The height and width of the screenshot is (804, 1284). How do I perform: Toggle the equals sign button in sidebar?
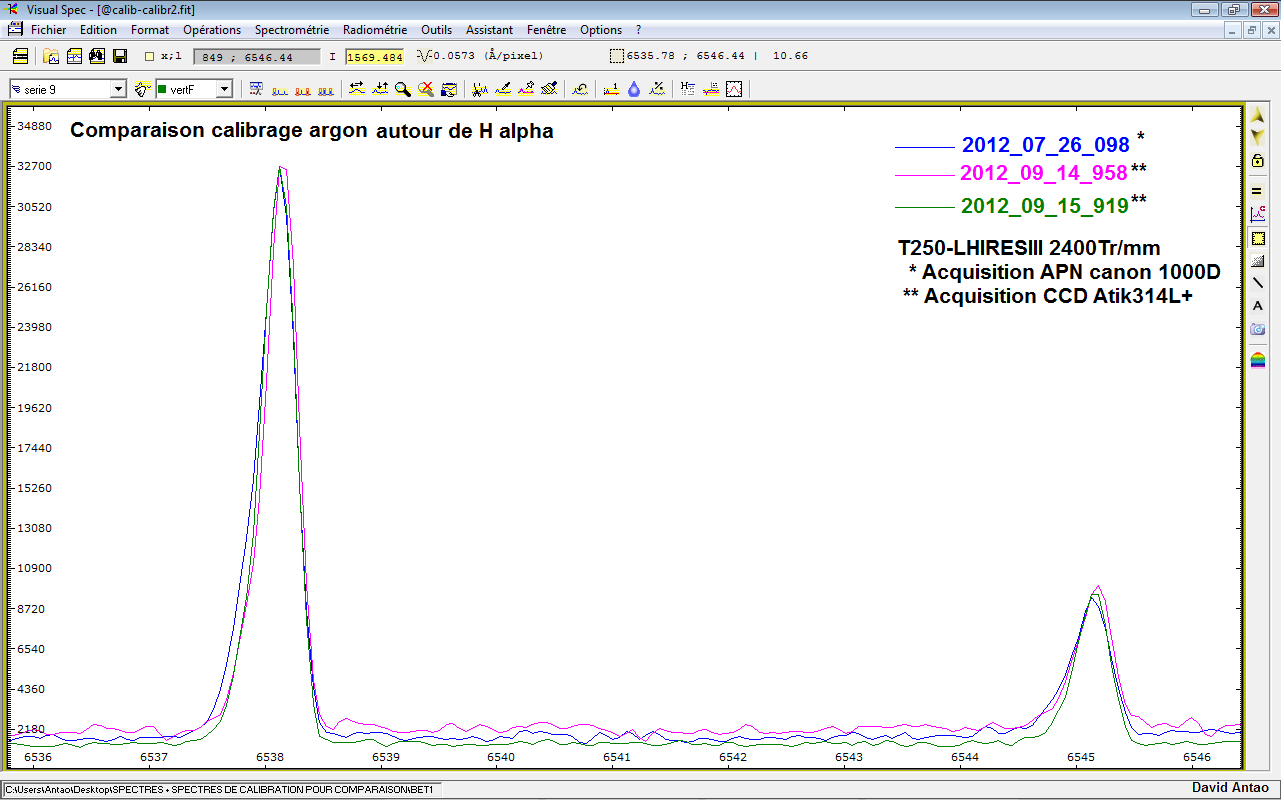tap(1258, 190)
